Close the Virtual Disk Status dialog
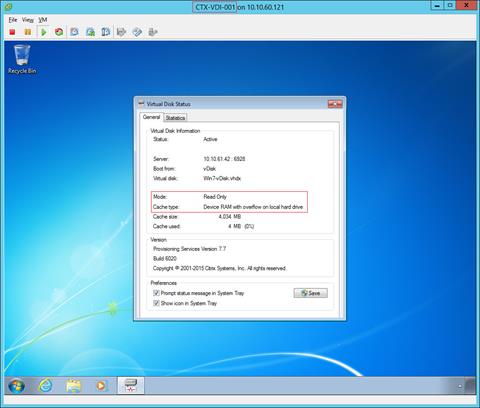The height and width of the screenshot is (408, 480). click(335, 104)
